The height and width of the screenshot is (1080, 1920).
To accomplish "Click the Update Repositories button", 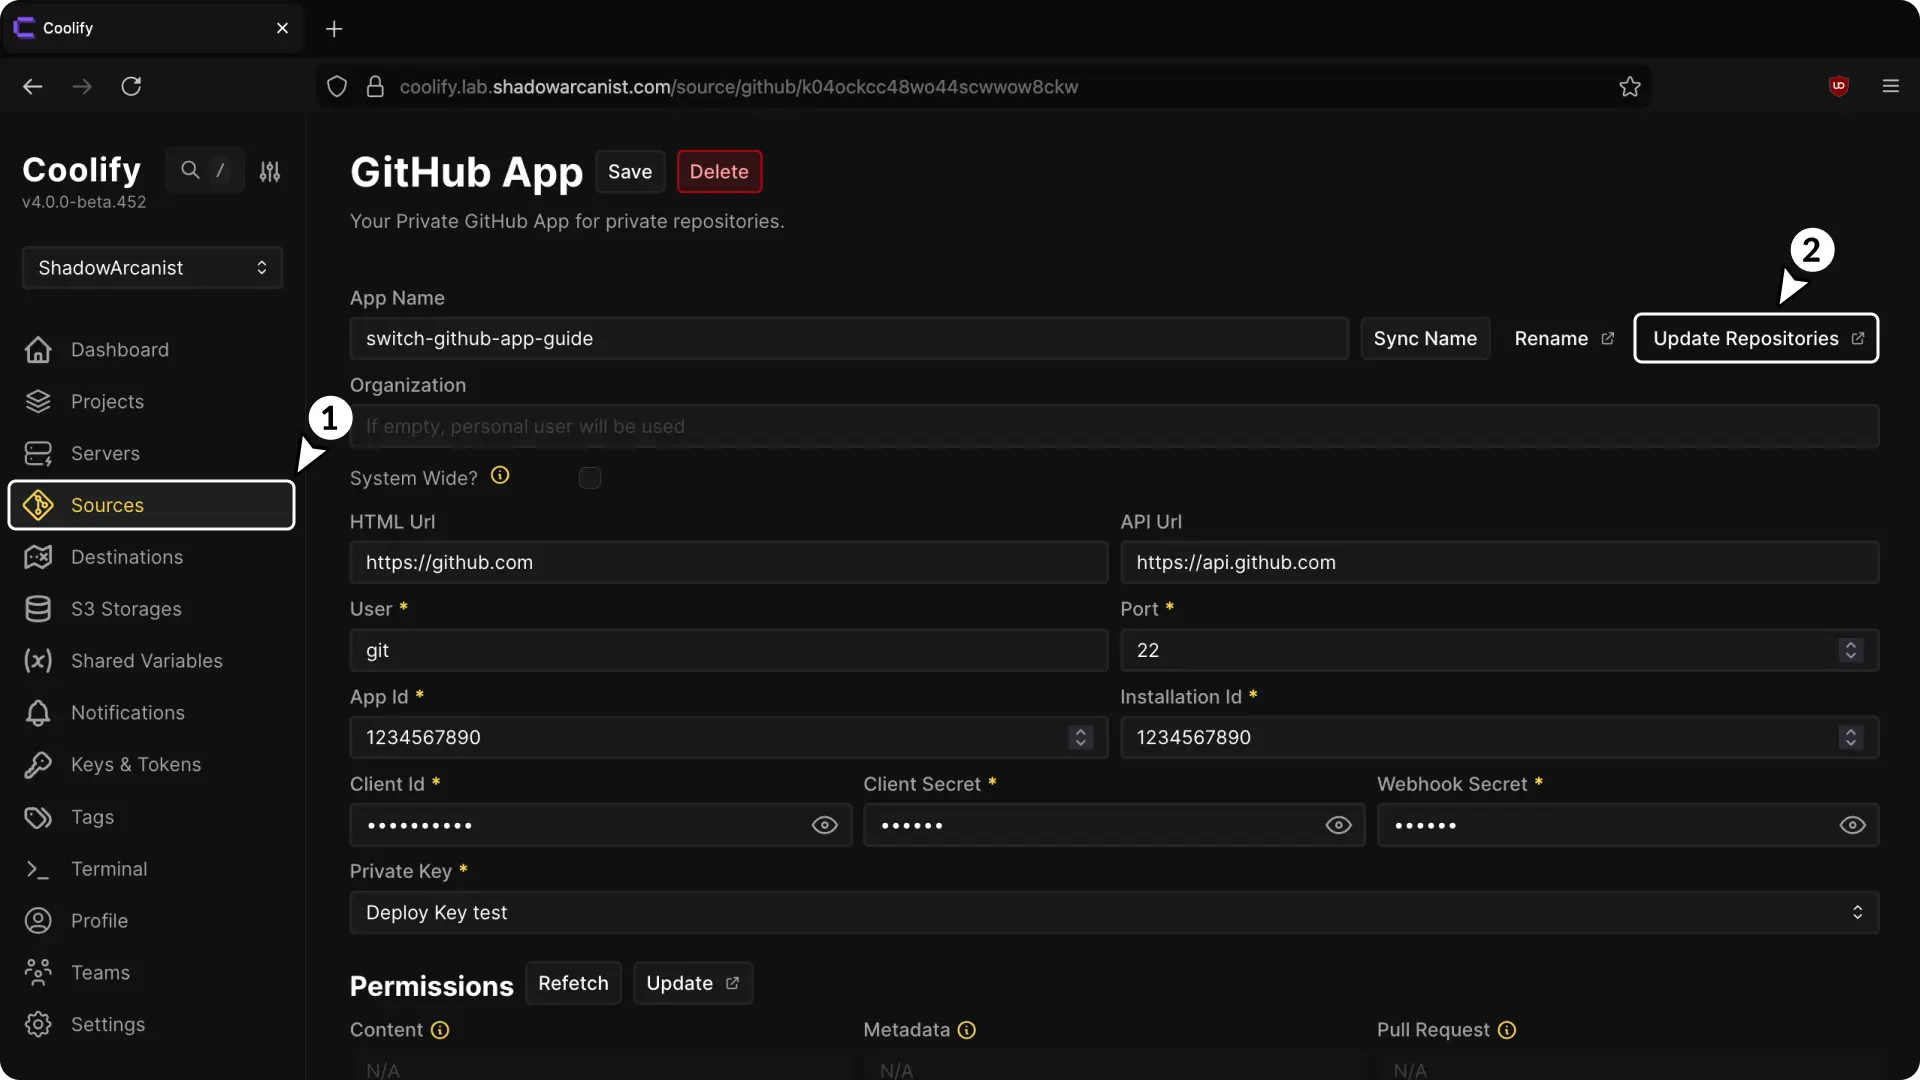I will 1756,339.
